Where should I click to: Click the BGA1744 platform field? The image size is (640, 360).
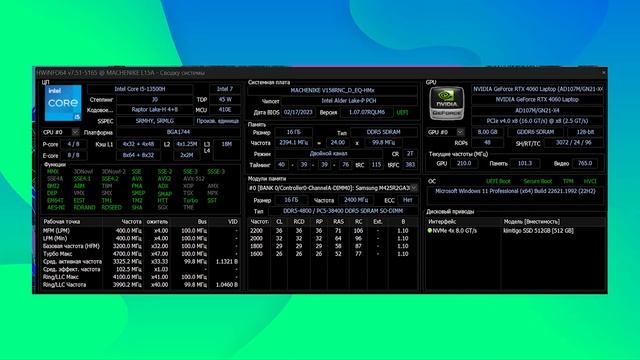pos(178,132)
